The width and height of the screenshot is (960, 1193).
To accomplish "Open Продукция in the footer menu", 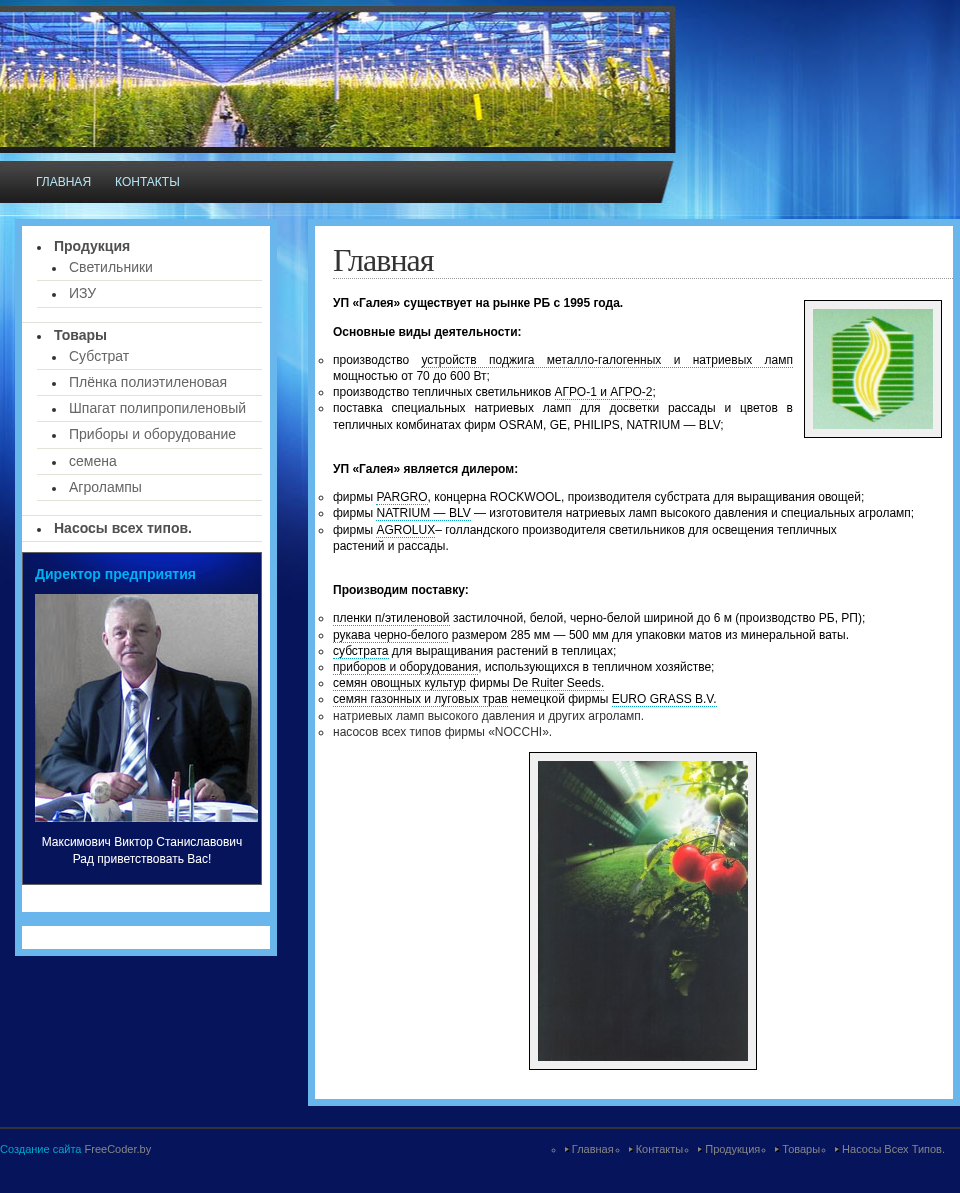I will pyautogui.click(x=733, y=1149).
